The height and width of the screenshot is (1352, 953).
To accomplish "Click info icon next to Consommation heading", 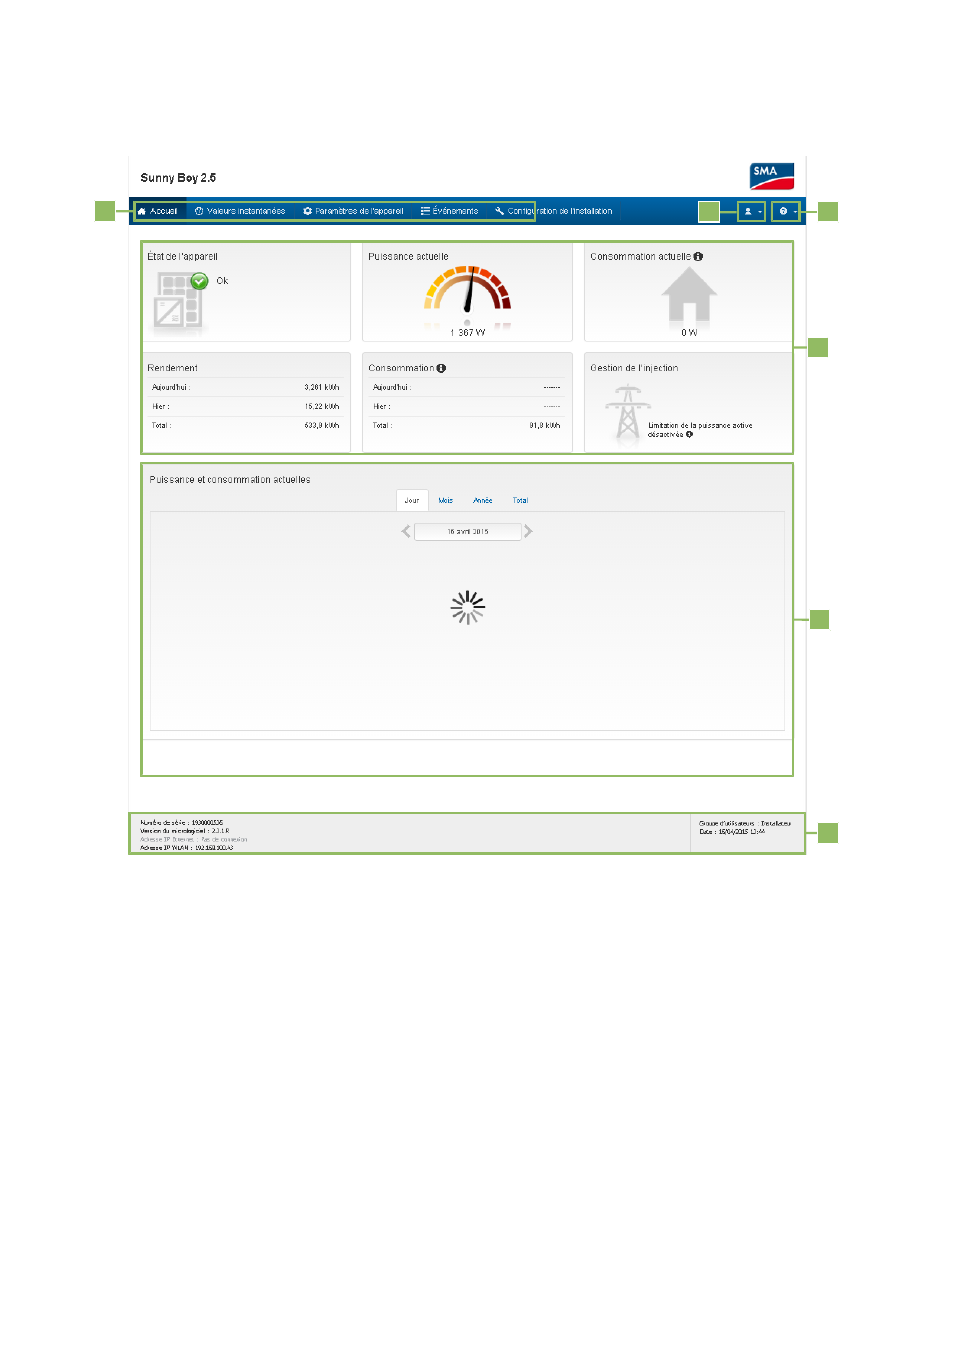I will click(x=441, y=368).
